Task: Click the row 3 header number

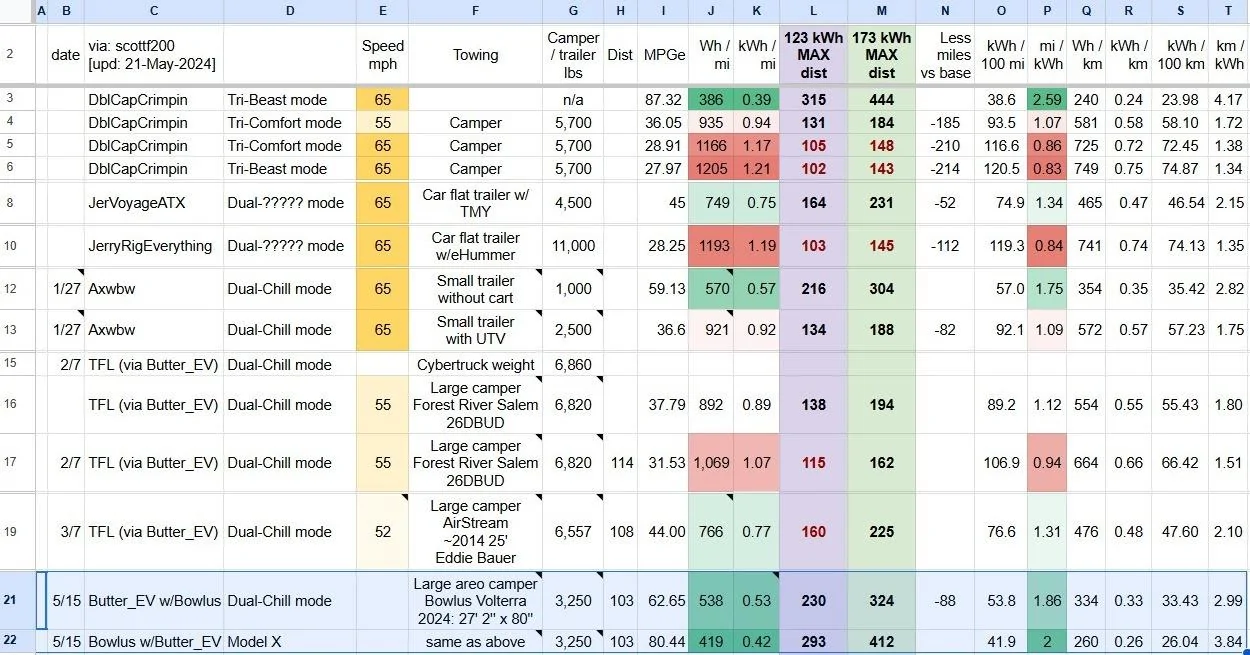Action: click(10, 100)
